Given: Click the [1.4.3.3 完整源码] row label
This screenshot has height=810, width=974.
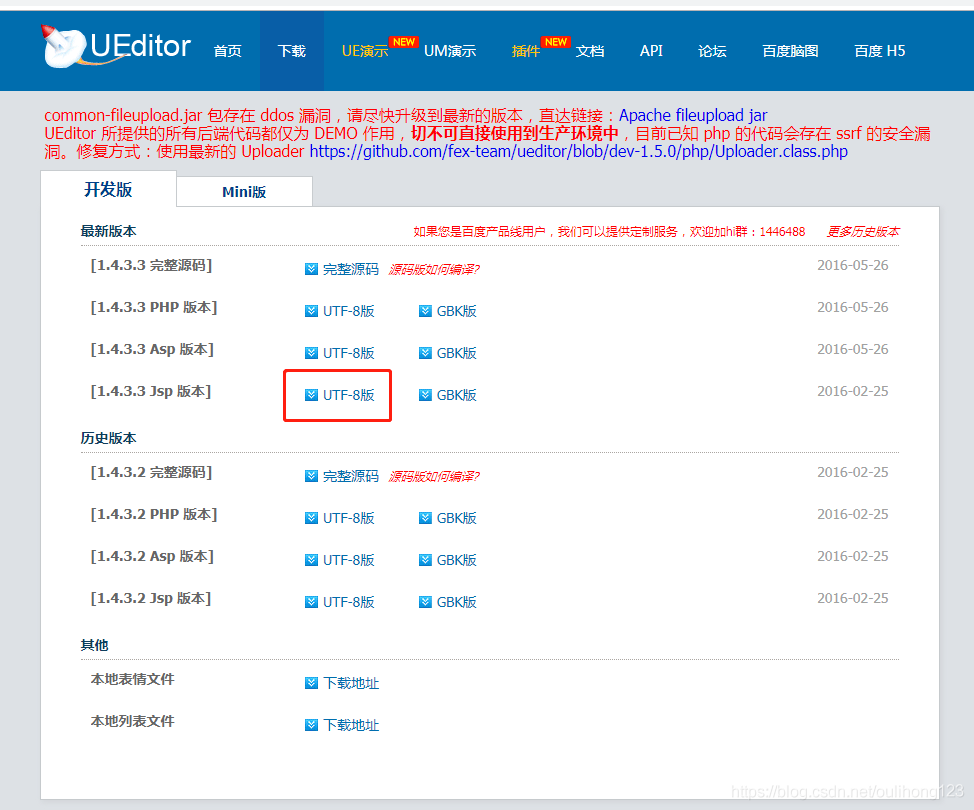Looking at the screenshot, I should click(152, 266).
